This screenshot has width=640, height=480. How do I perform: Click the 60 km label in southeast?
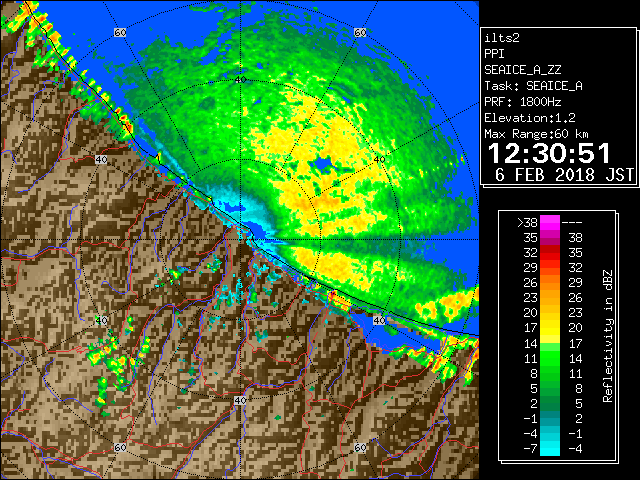[360, 447]
